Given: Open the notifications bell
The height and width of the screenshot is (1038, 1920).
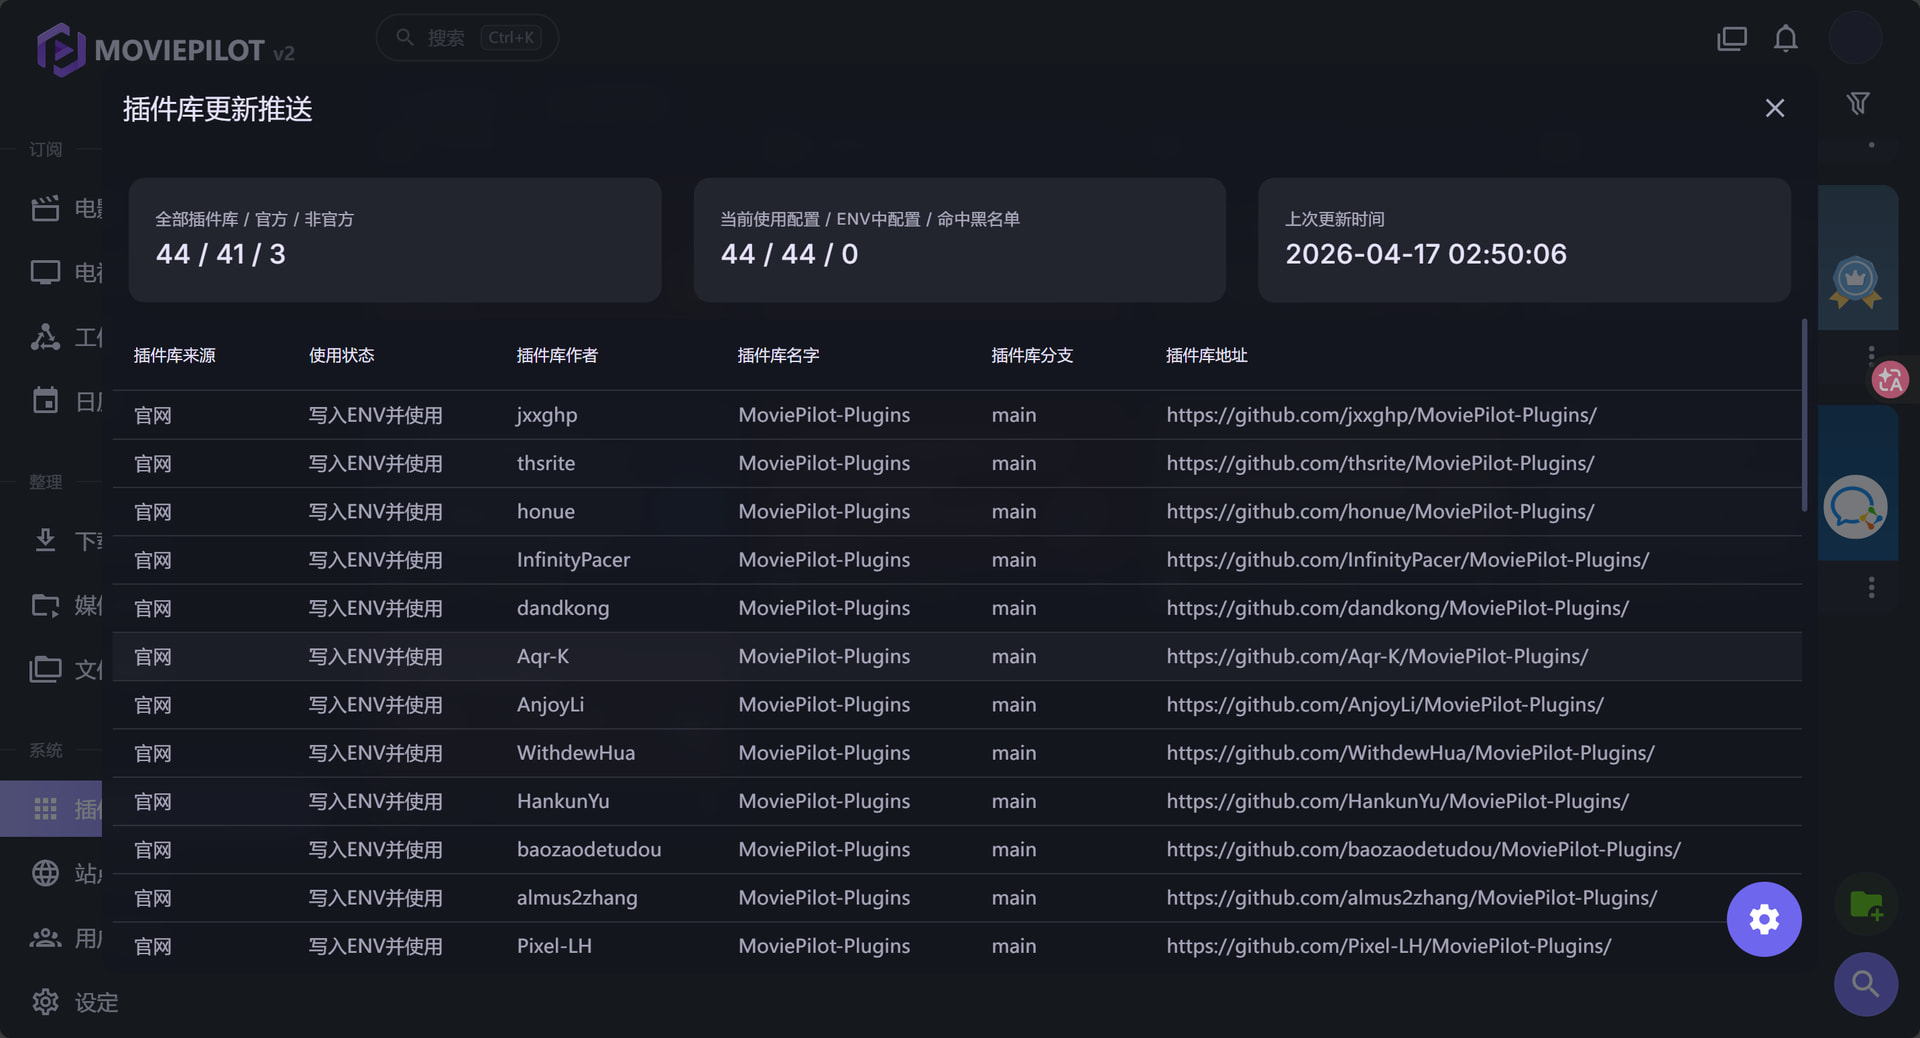Looking at the screenshot, I should click(x=1786, y=39).
